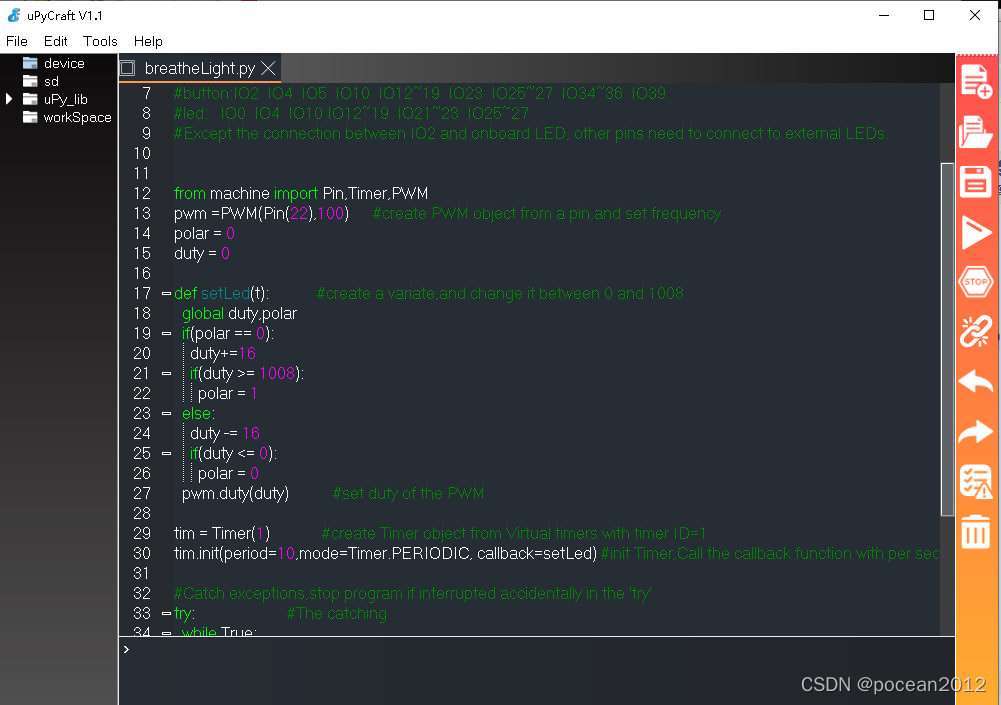This screenshot has width=1001, height=705.
Task: Collapse the if(polar == 0) fold on line 19
Action: 167,333
